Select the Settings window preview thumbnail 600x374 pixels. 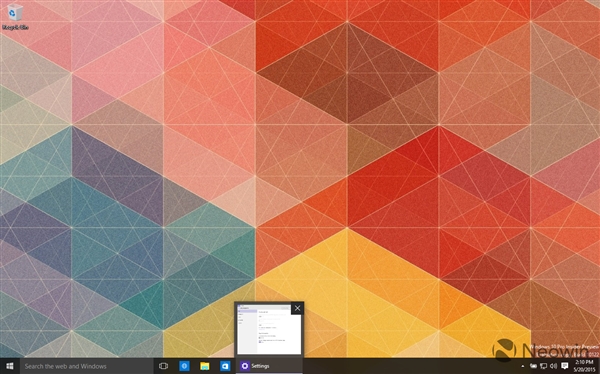pyautogui.click(x=269, y=329)
